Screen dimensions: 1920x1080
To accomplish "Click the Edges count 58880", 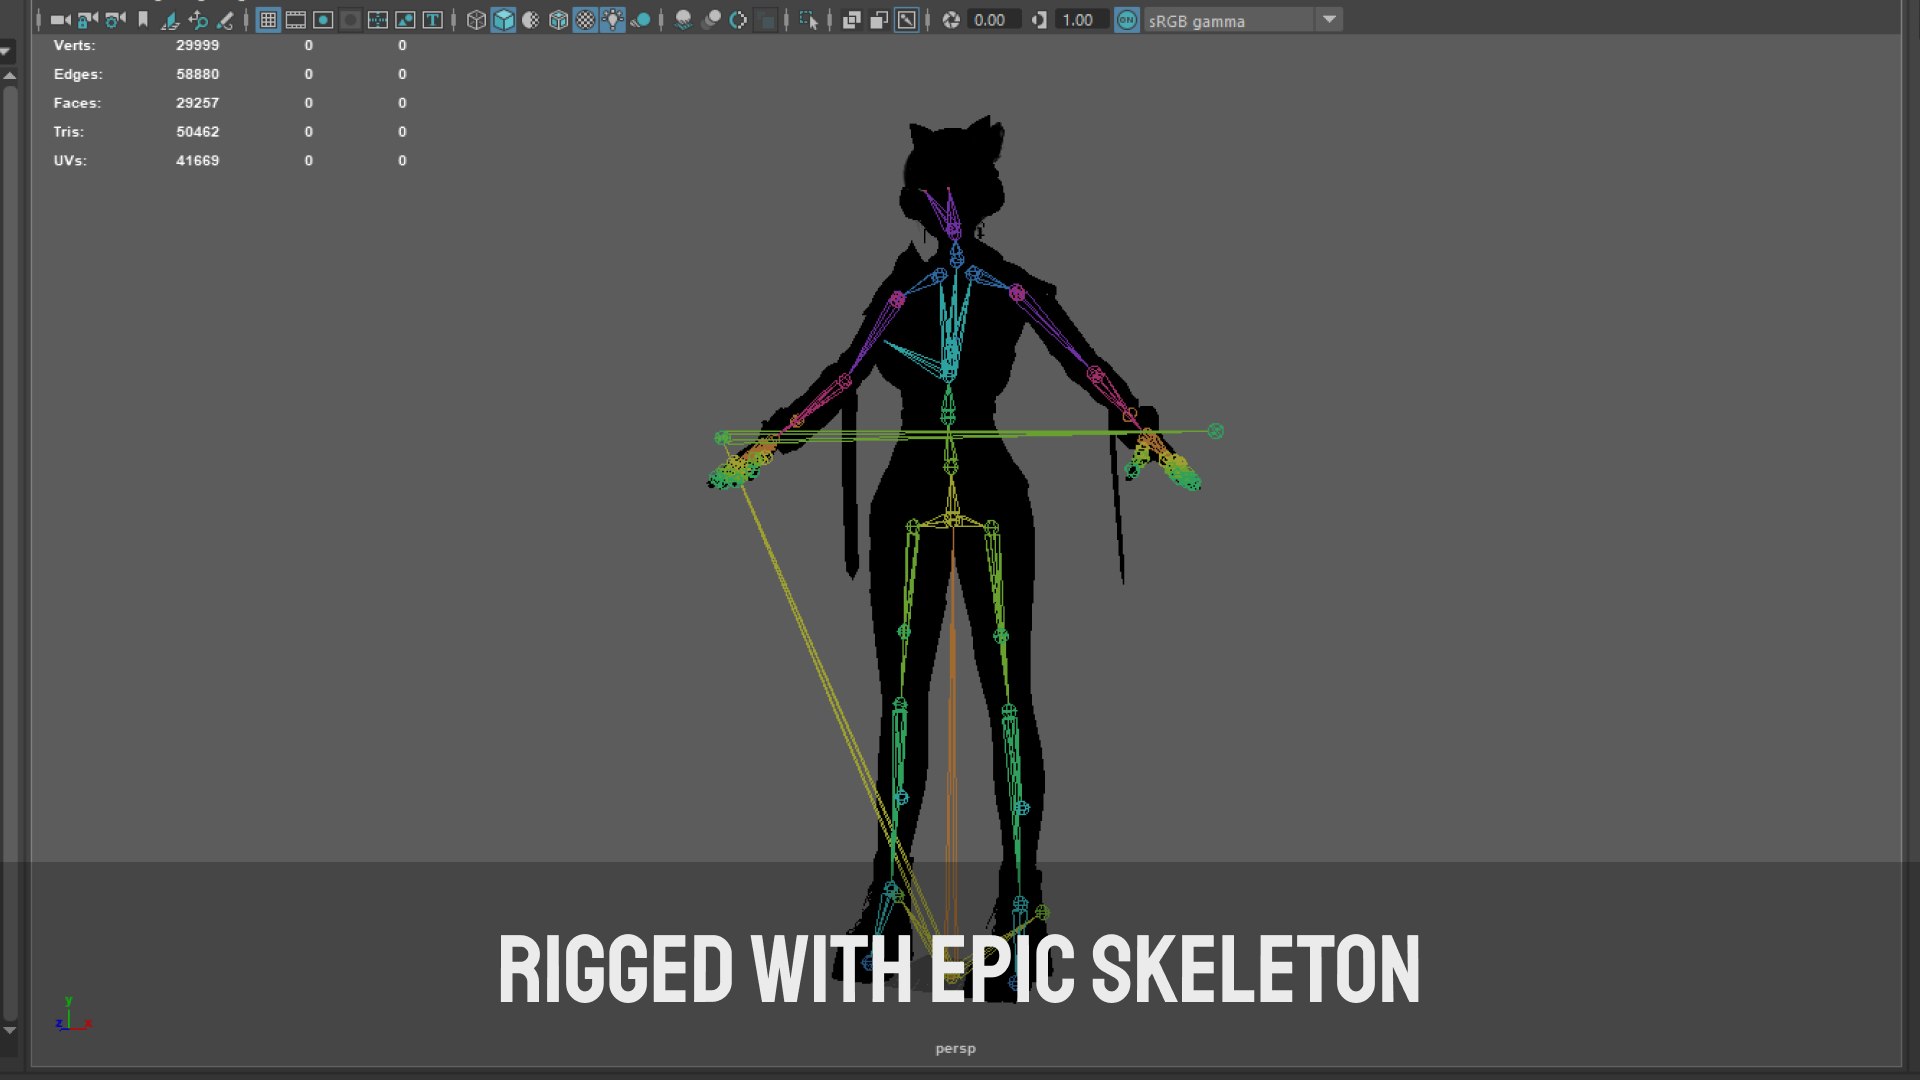I will (197, 74).
